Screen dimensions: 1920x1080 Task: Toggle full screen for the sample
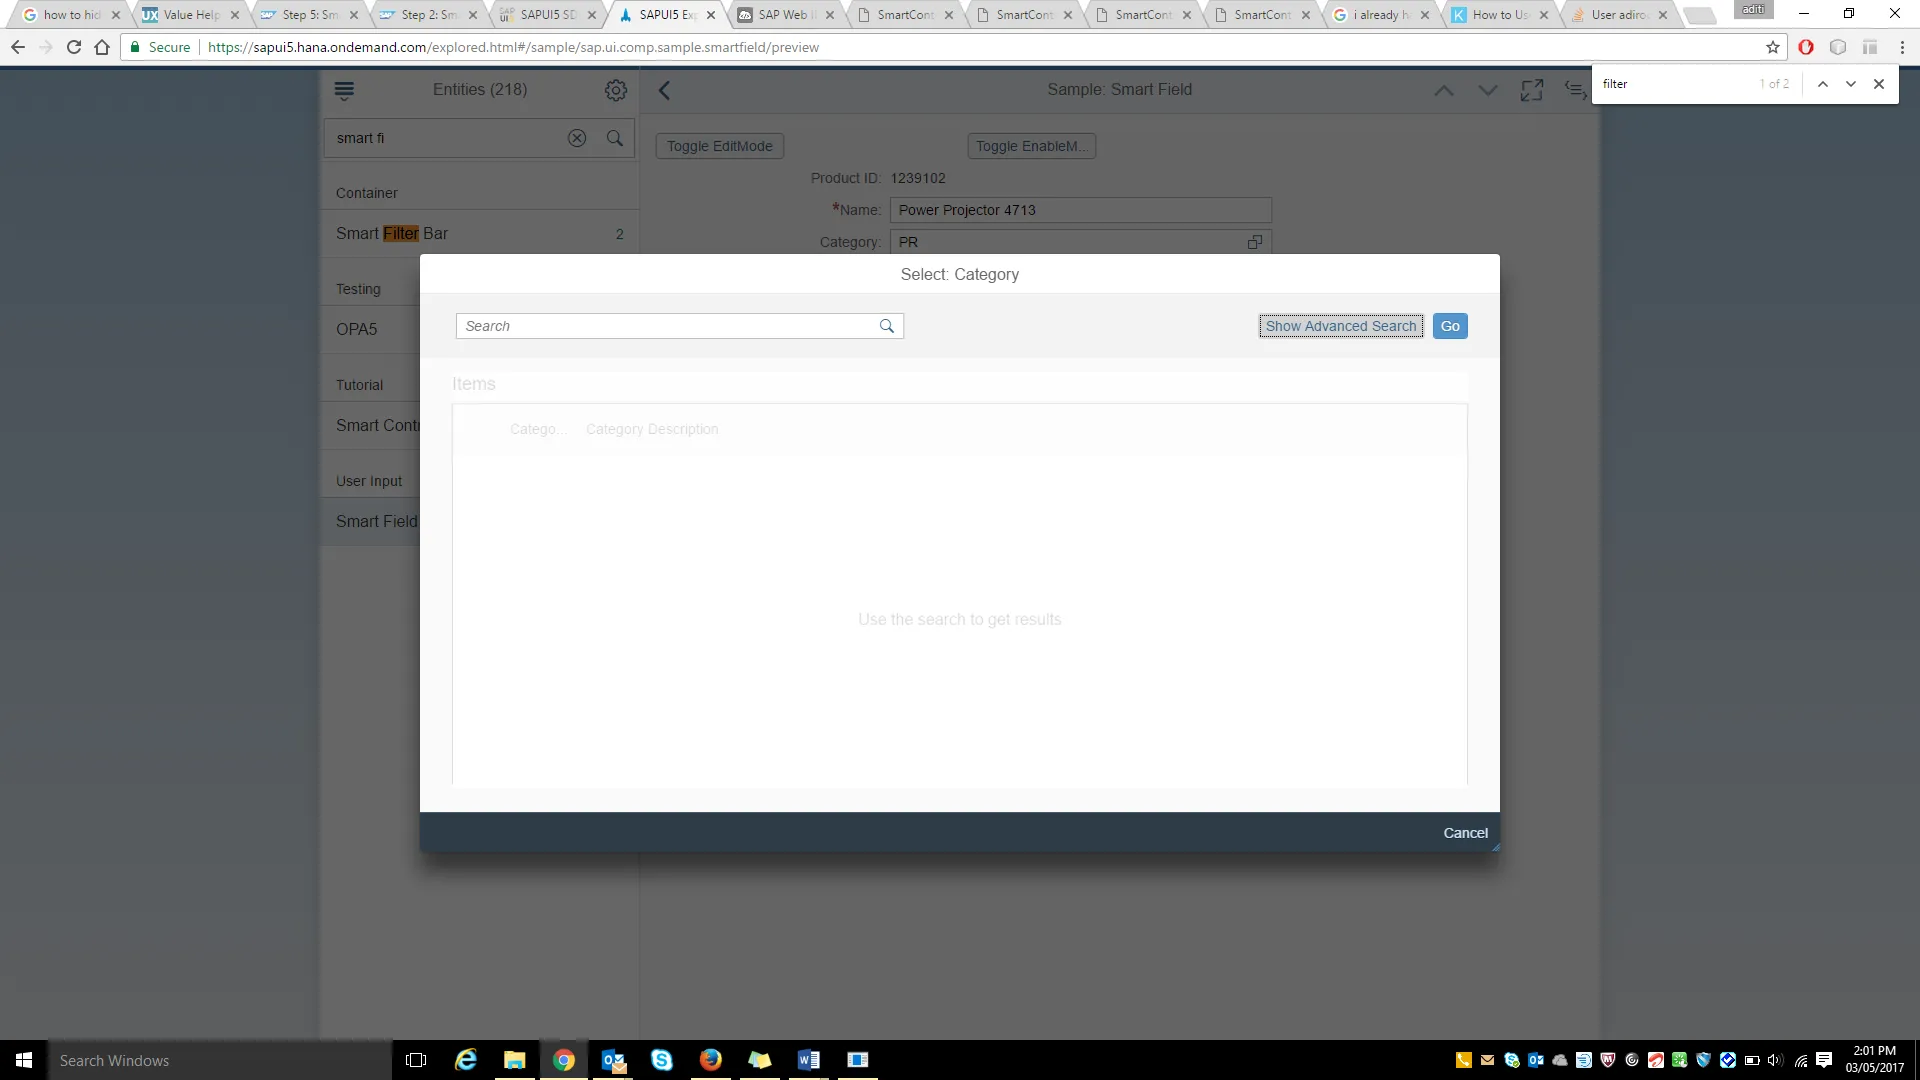pyautogui.click(x=1531, y=90)
